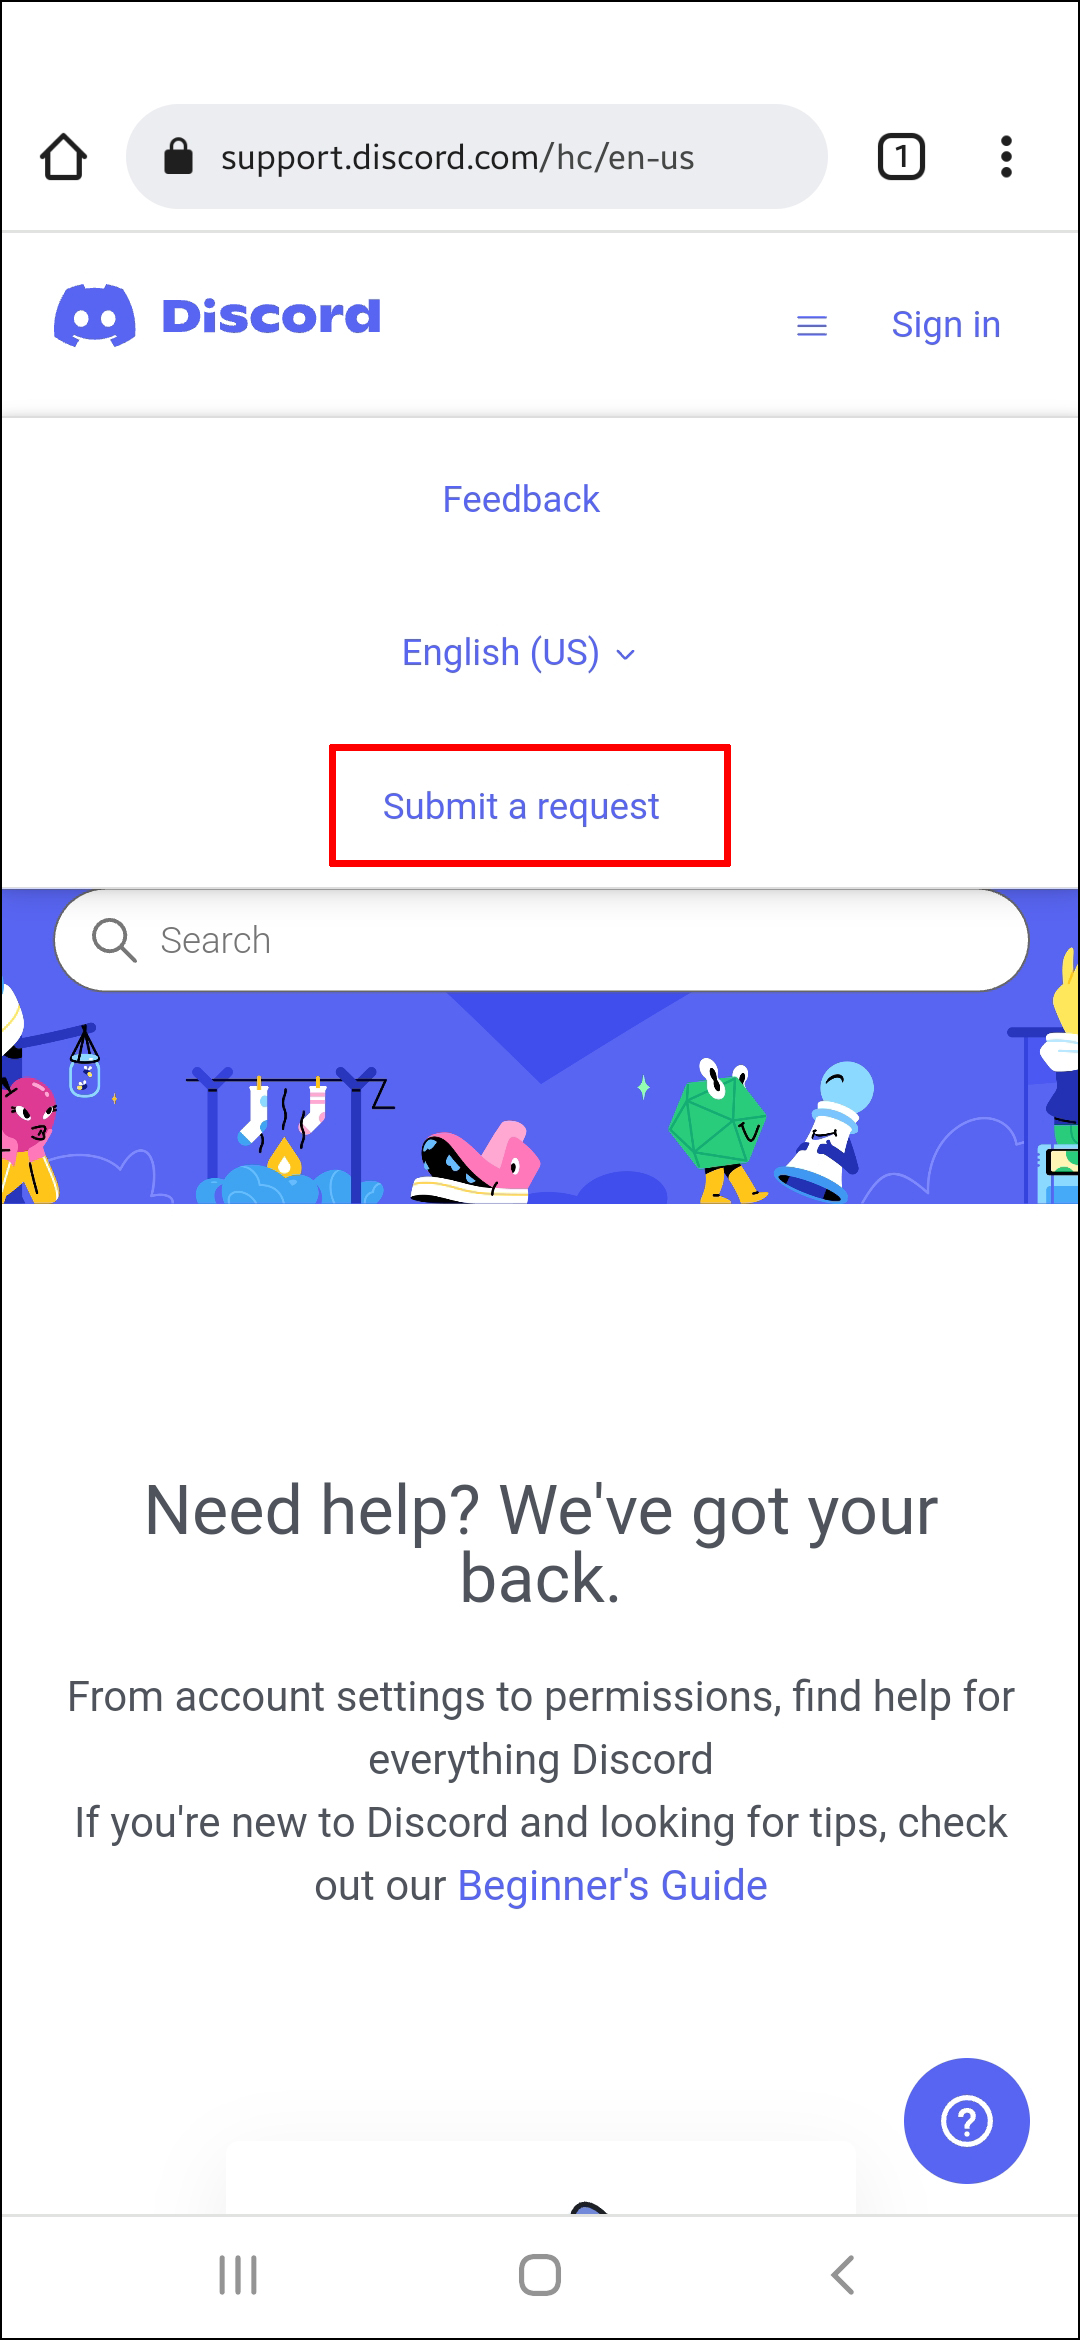
Task: Focus the Search input field
Action: pyautogui.click(x=541, y=940)
